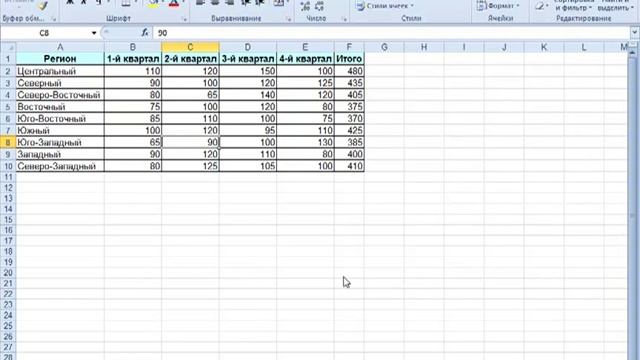Click the value 130 in Юго-Западный row
Screen dimensions: 640x360
(305, 142)
